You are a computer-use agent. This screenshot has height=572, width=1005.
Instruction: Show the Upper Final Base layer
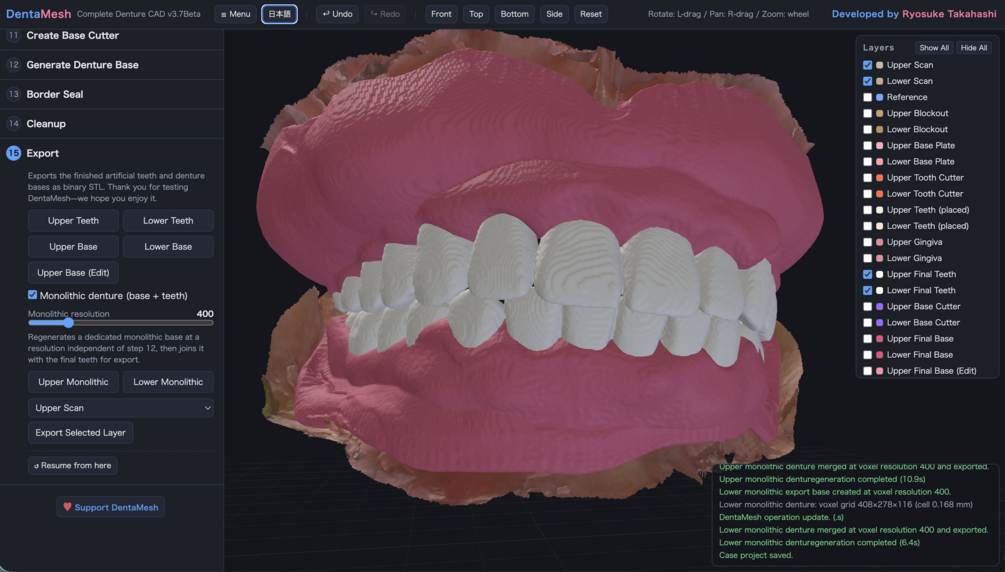867,339
